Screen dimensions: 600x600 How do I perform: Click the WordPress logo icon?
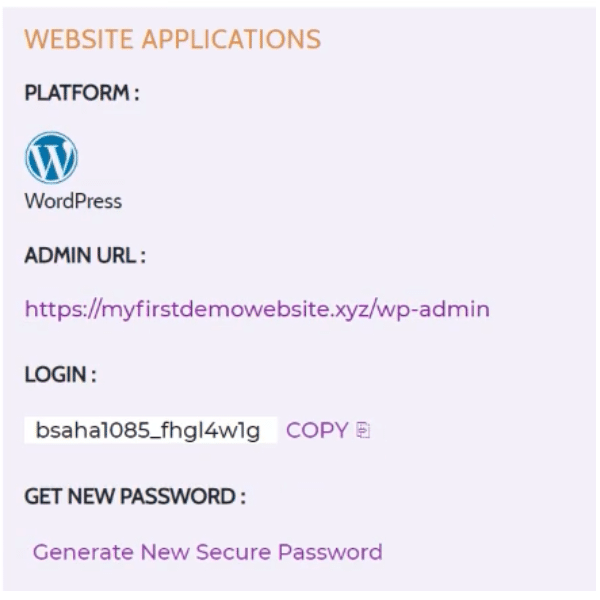click(52, 158)
